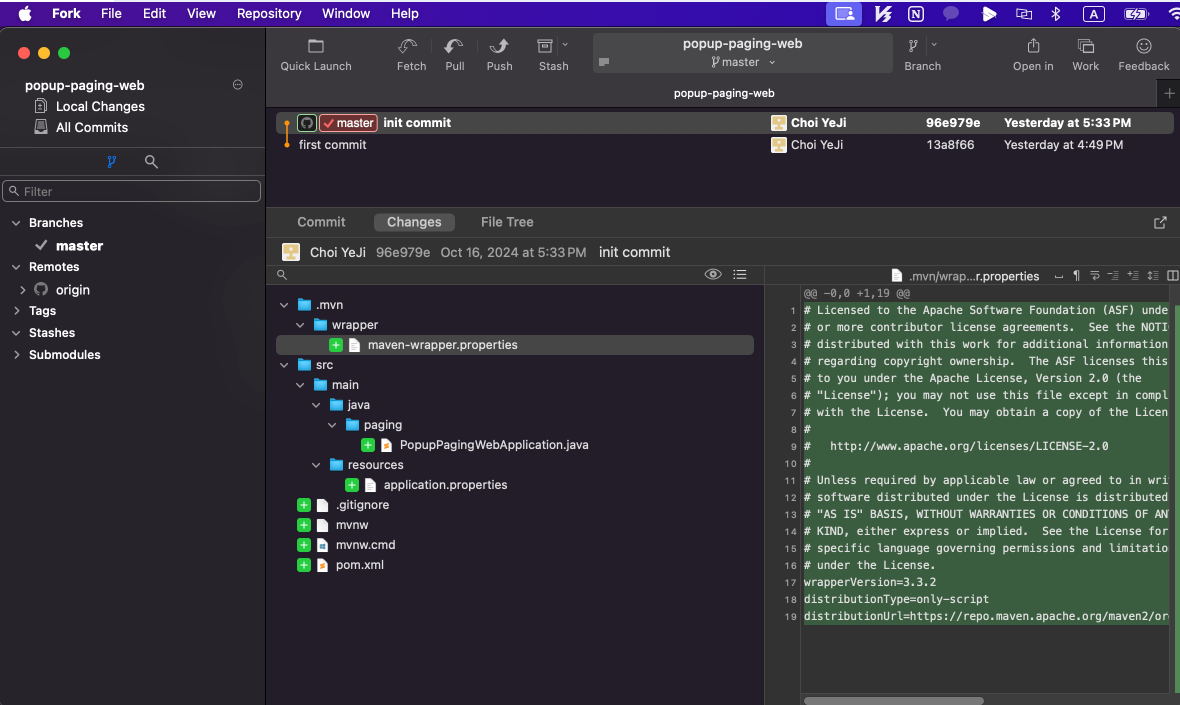Open Quick Launch from the toolbar
Image resolution: width=1180 pixels, height=705 pixels.
[315, 55]
